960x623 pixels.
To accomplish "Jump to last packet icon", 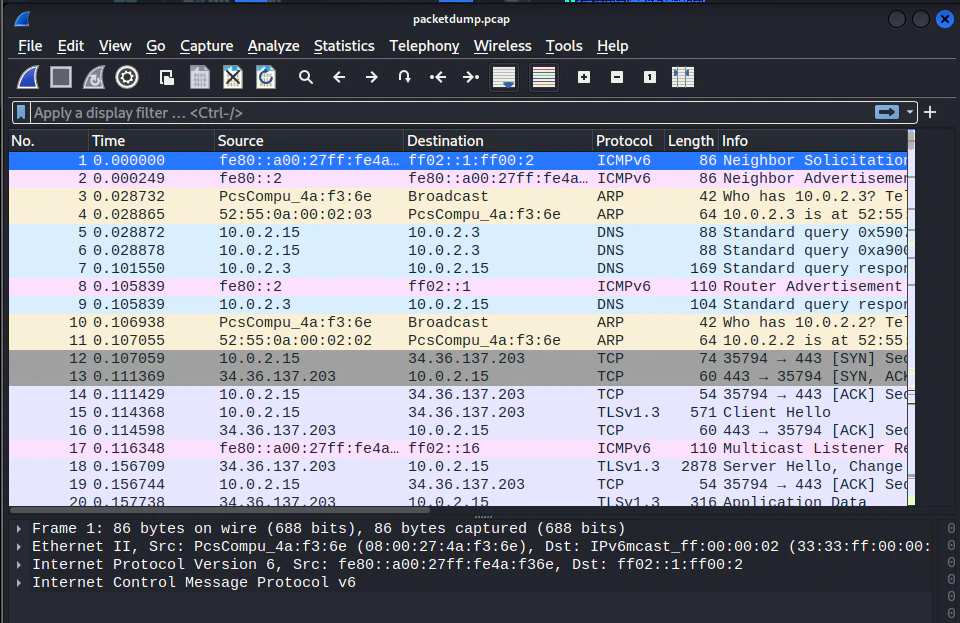I will [x=471, y=77].
